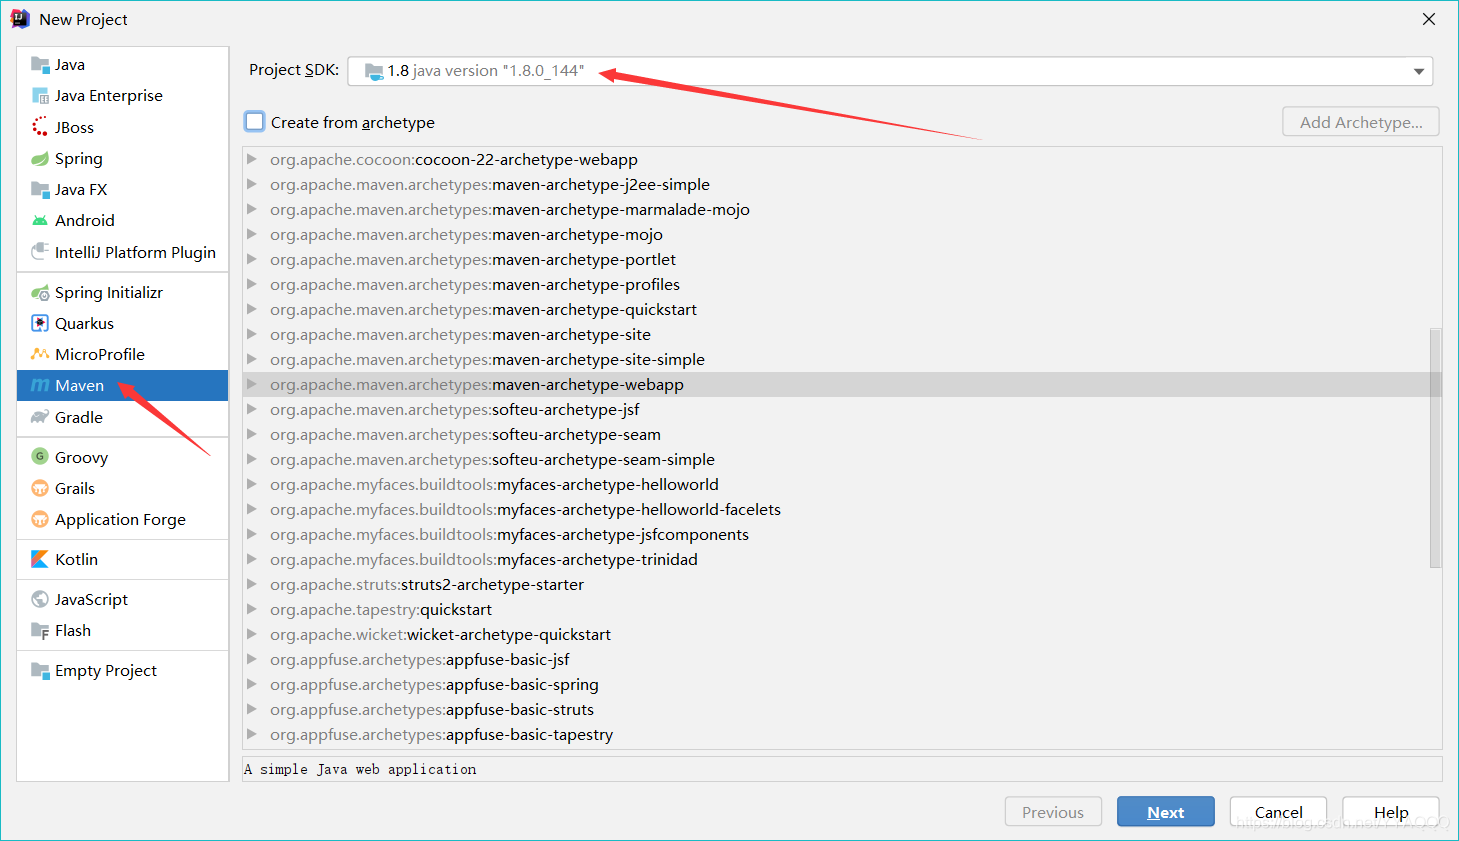Choose the Java FX icon

tap(40, 189)
